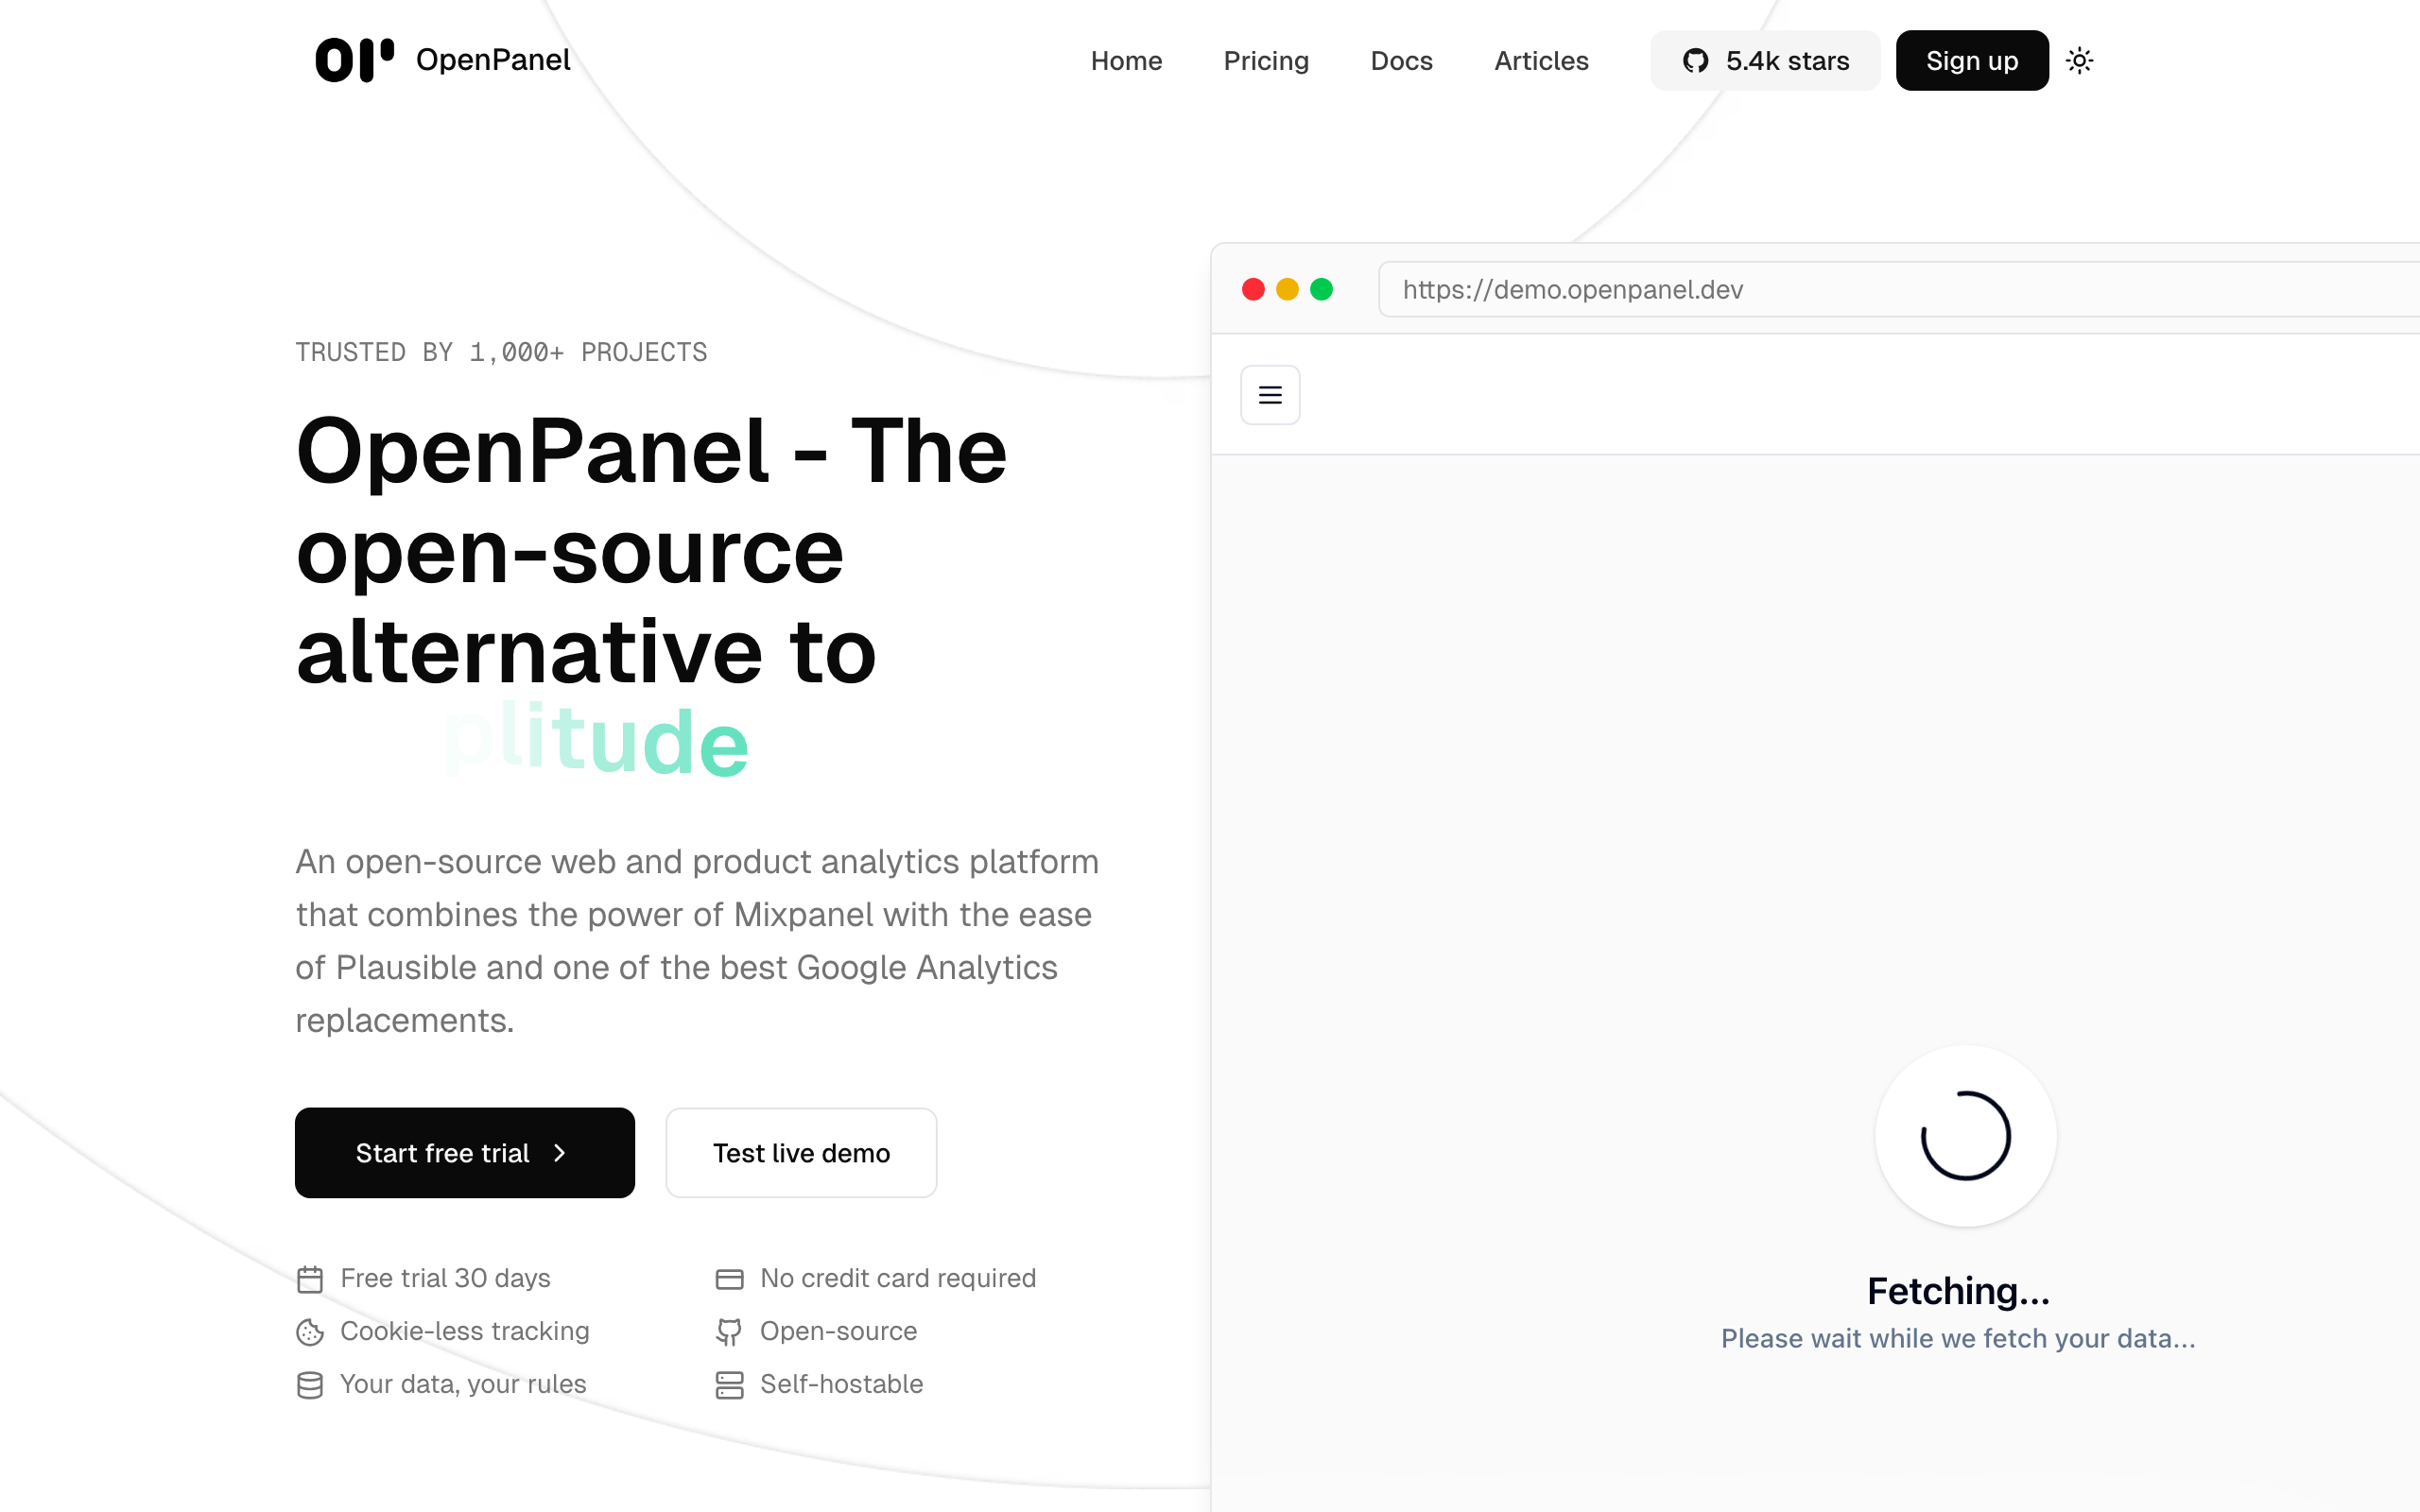The height and width of the screenshot is (1512, 2420).
Task: Click the calendar icon by Free trial
Action: (310, 1279)
